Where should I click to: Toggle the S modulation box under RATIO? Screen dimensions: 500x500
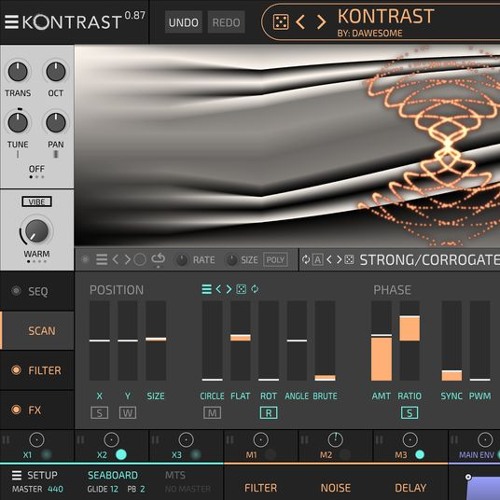(x=410, y=413)
